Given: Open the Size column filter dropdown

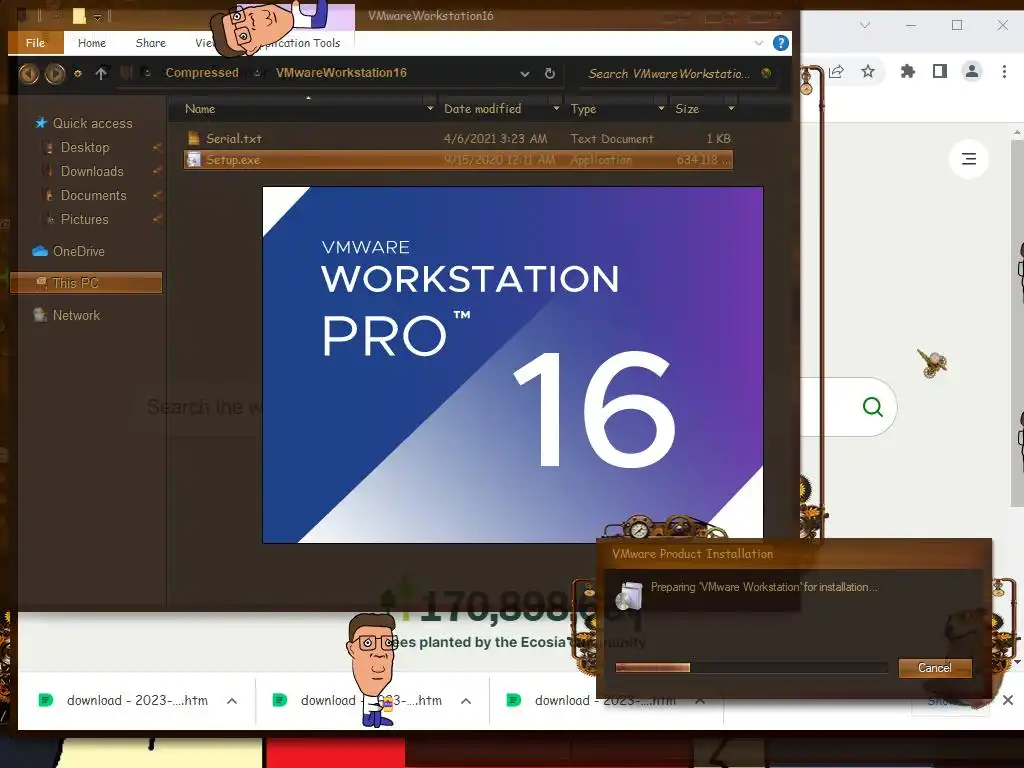Looking at the screenshot, I should point(731,108).
